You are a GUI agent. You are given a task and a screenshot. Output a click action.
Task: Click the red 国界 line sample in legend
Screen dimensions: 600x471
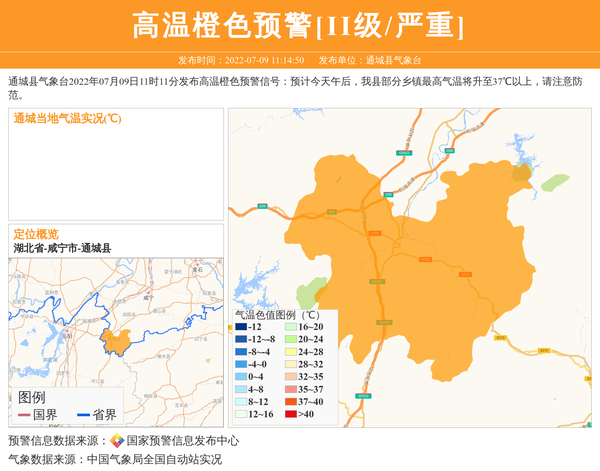[x=24, y=415]
